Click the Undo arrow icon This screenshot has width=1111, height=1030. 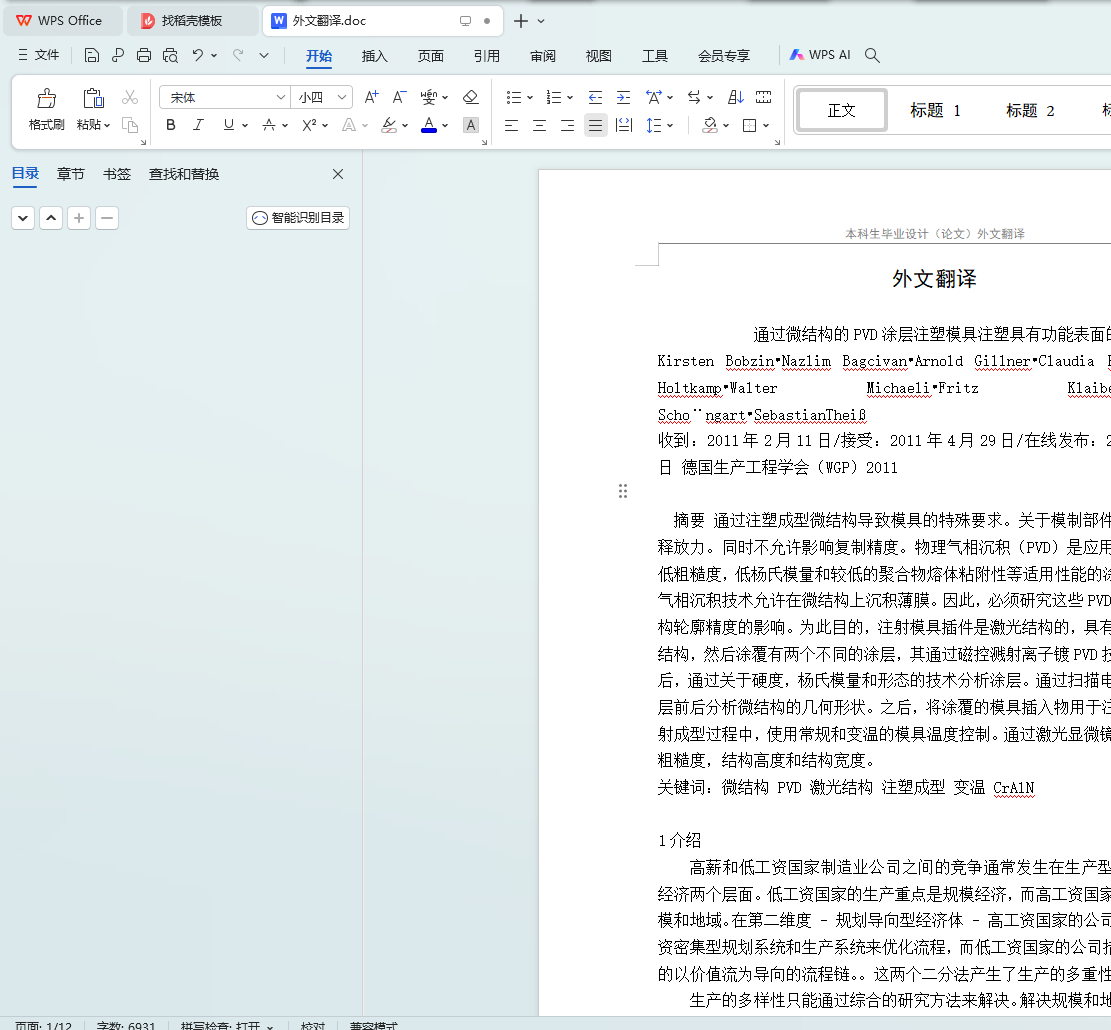point(198,55)
